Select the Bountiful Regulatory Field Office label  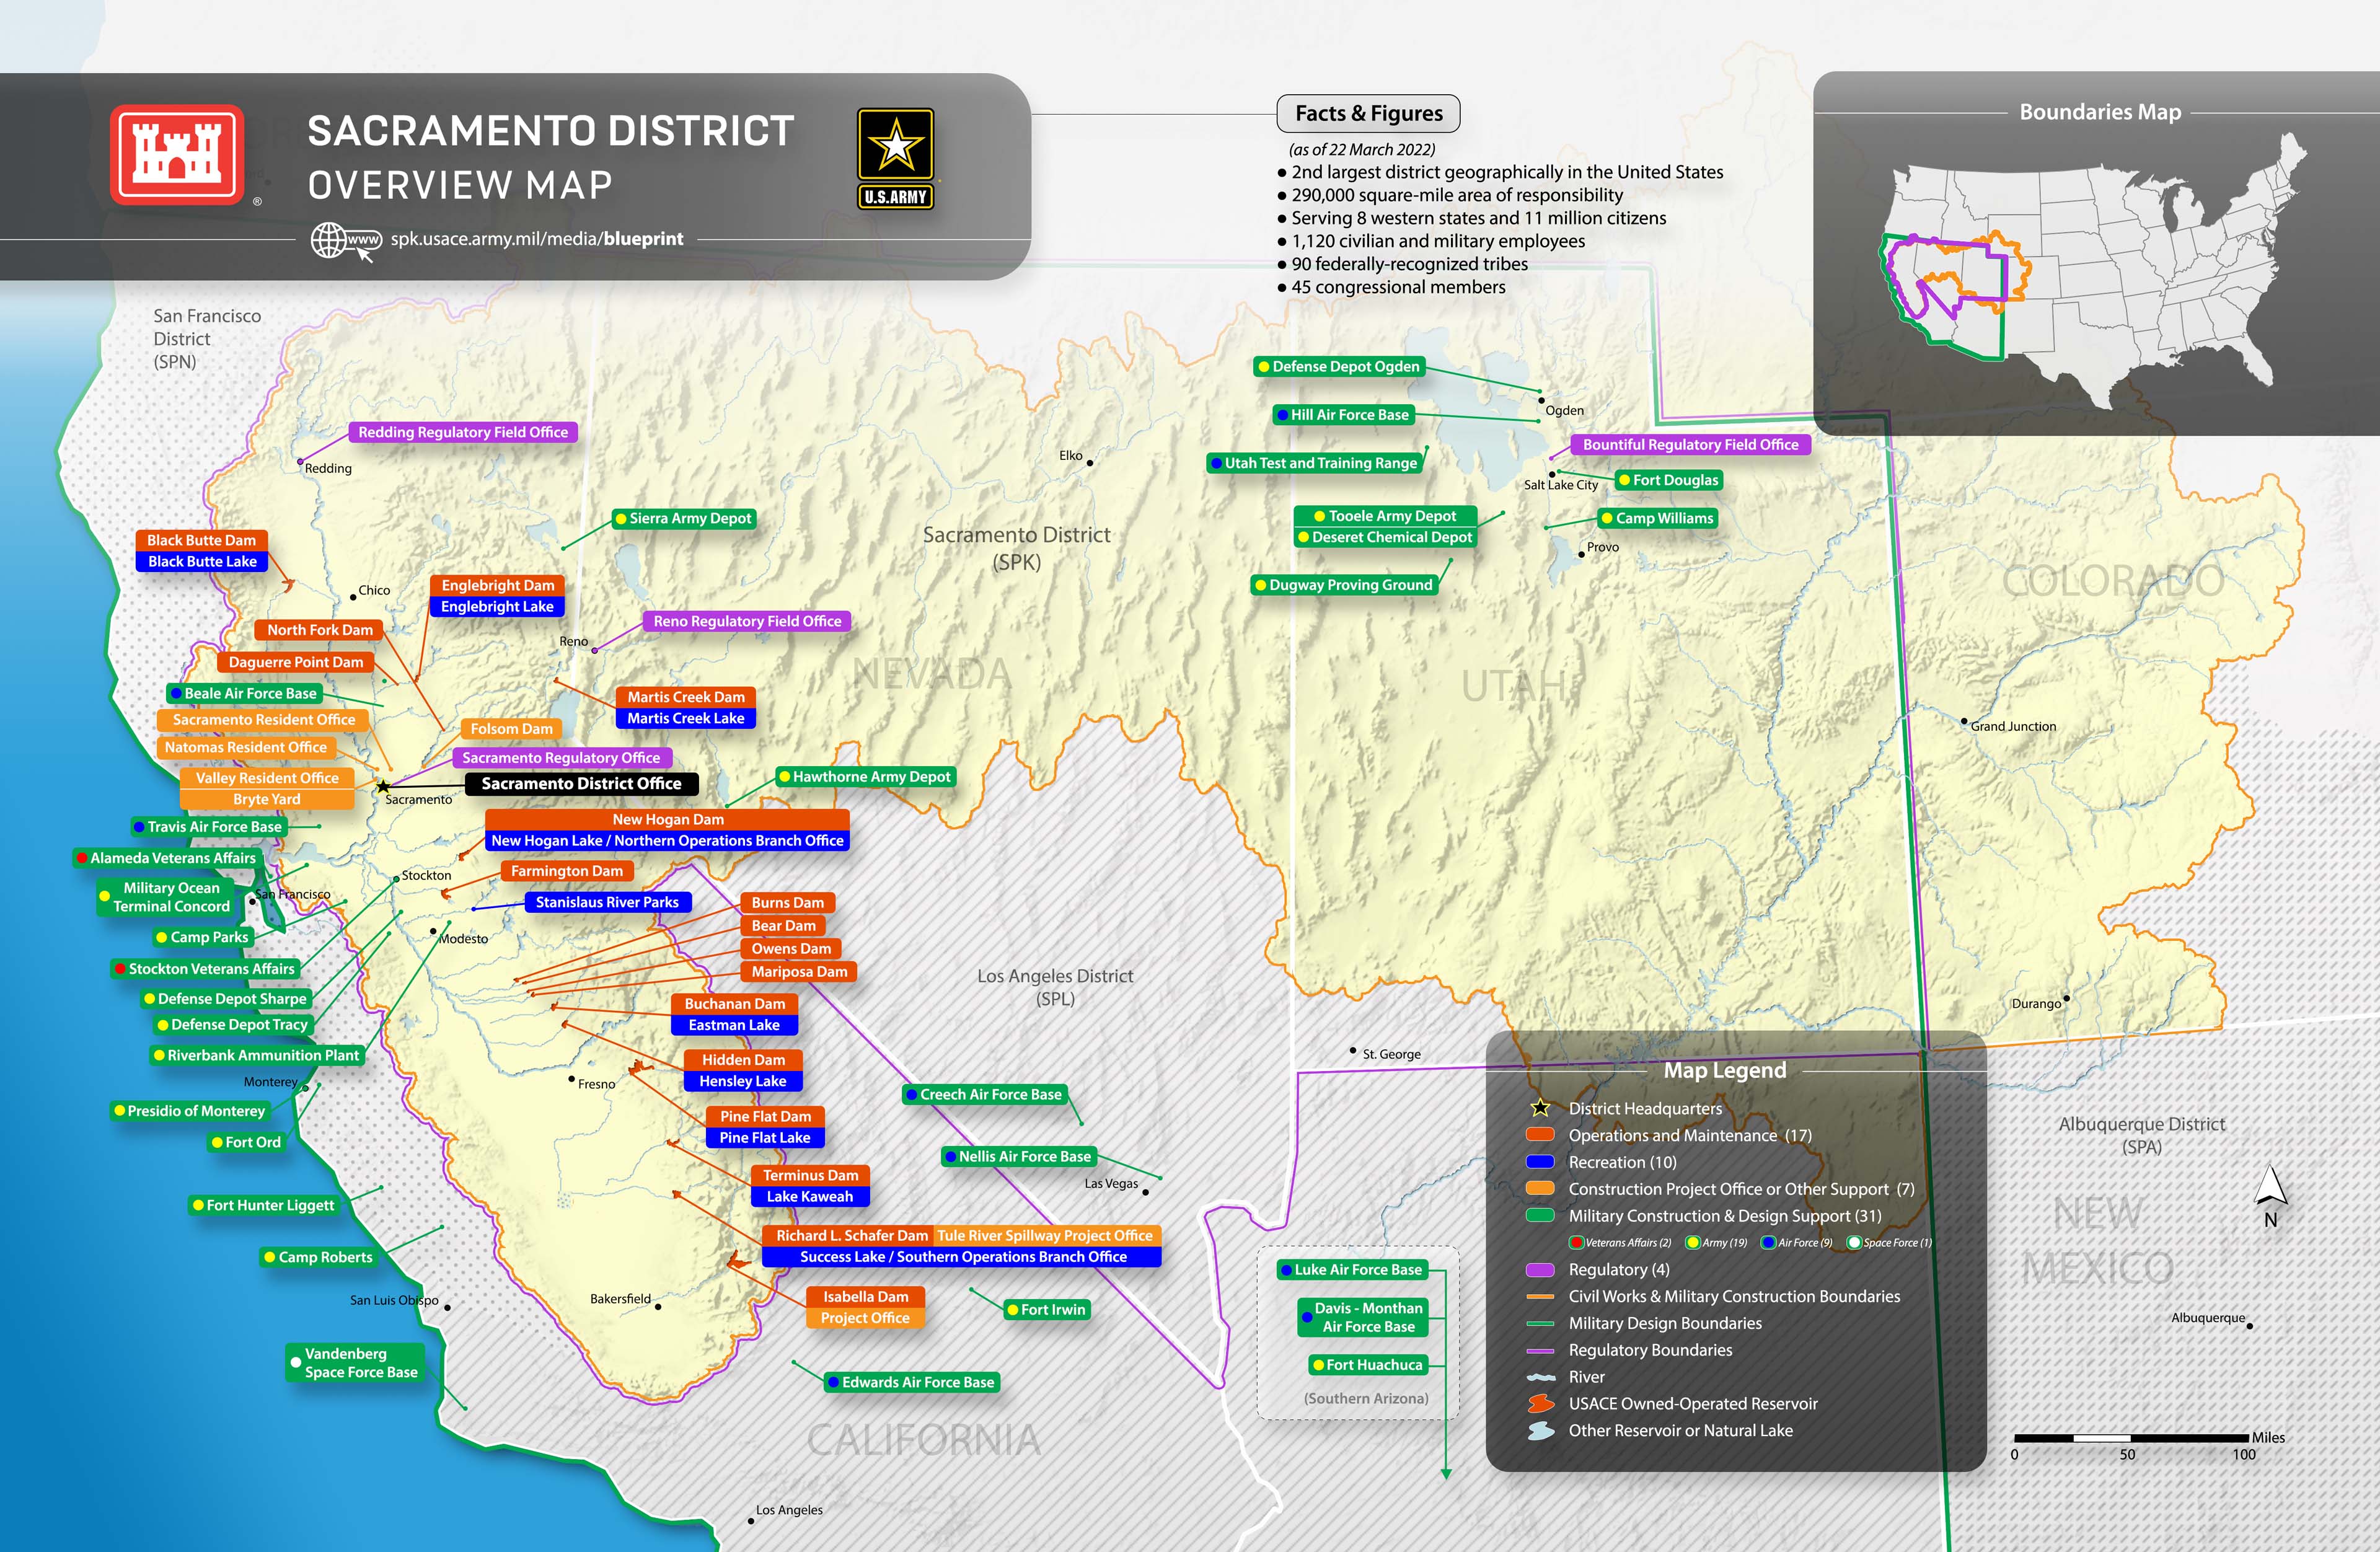[x=1690, y=445]
